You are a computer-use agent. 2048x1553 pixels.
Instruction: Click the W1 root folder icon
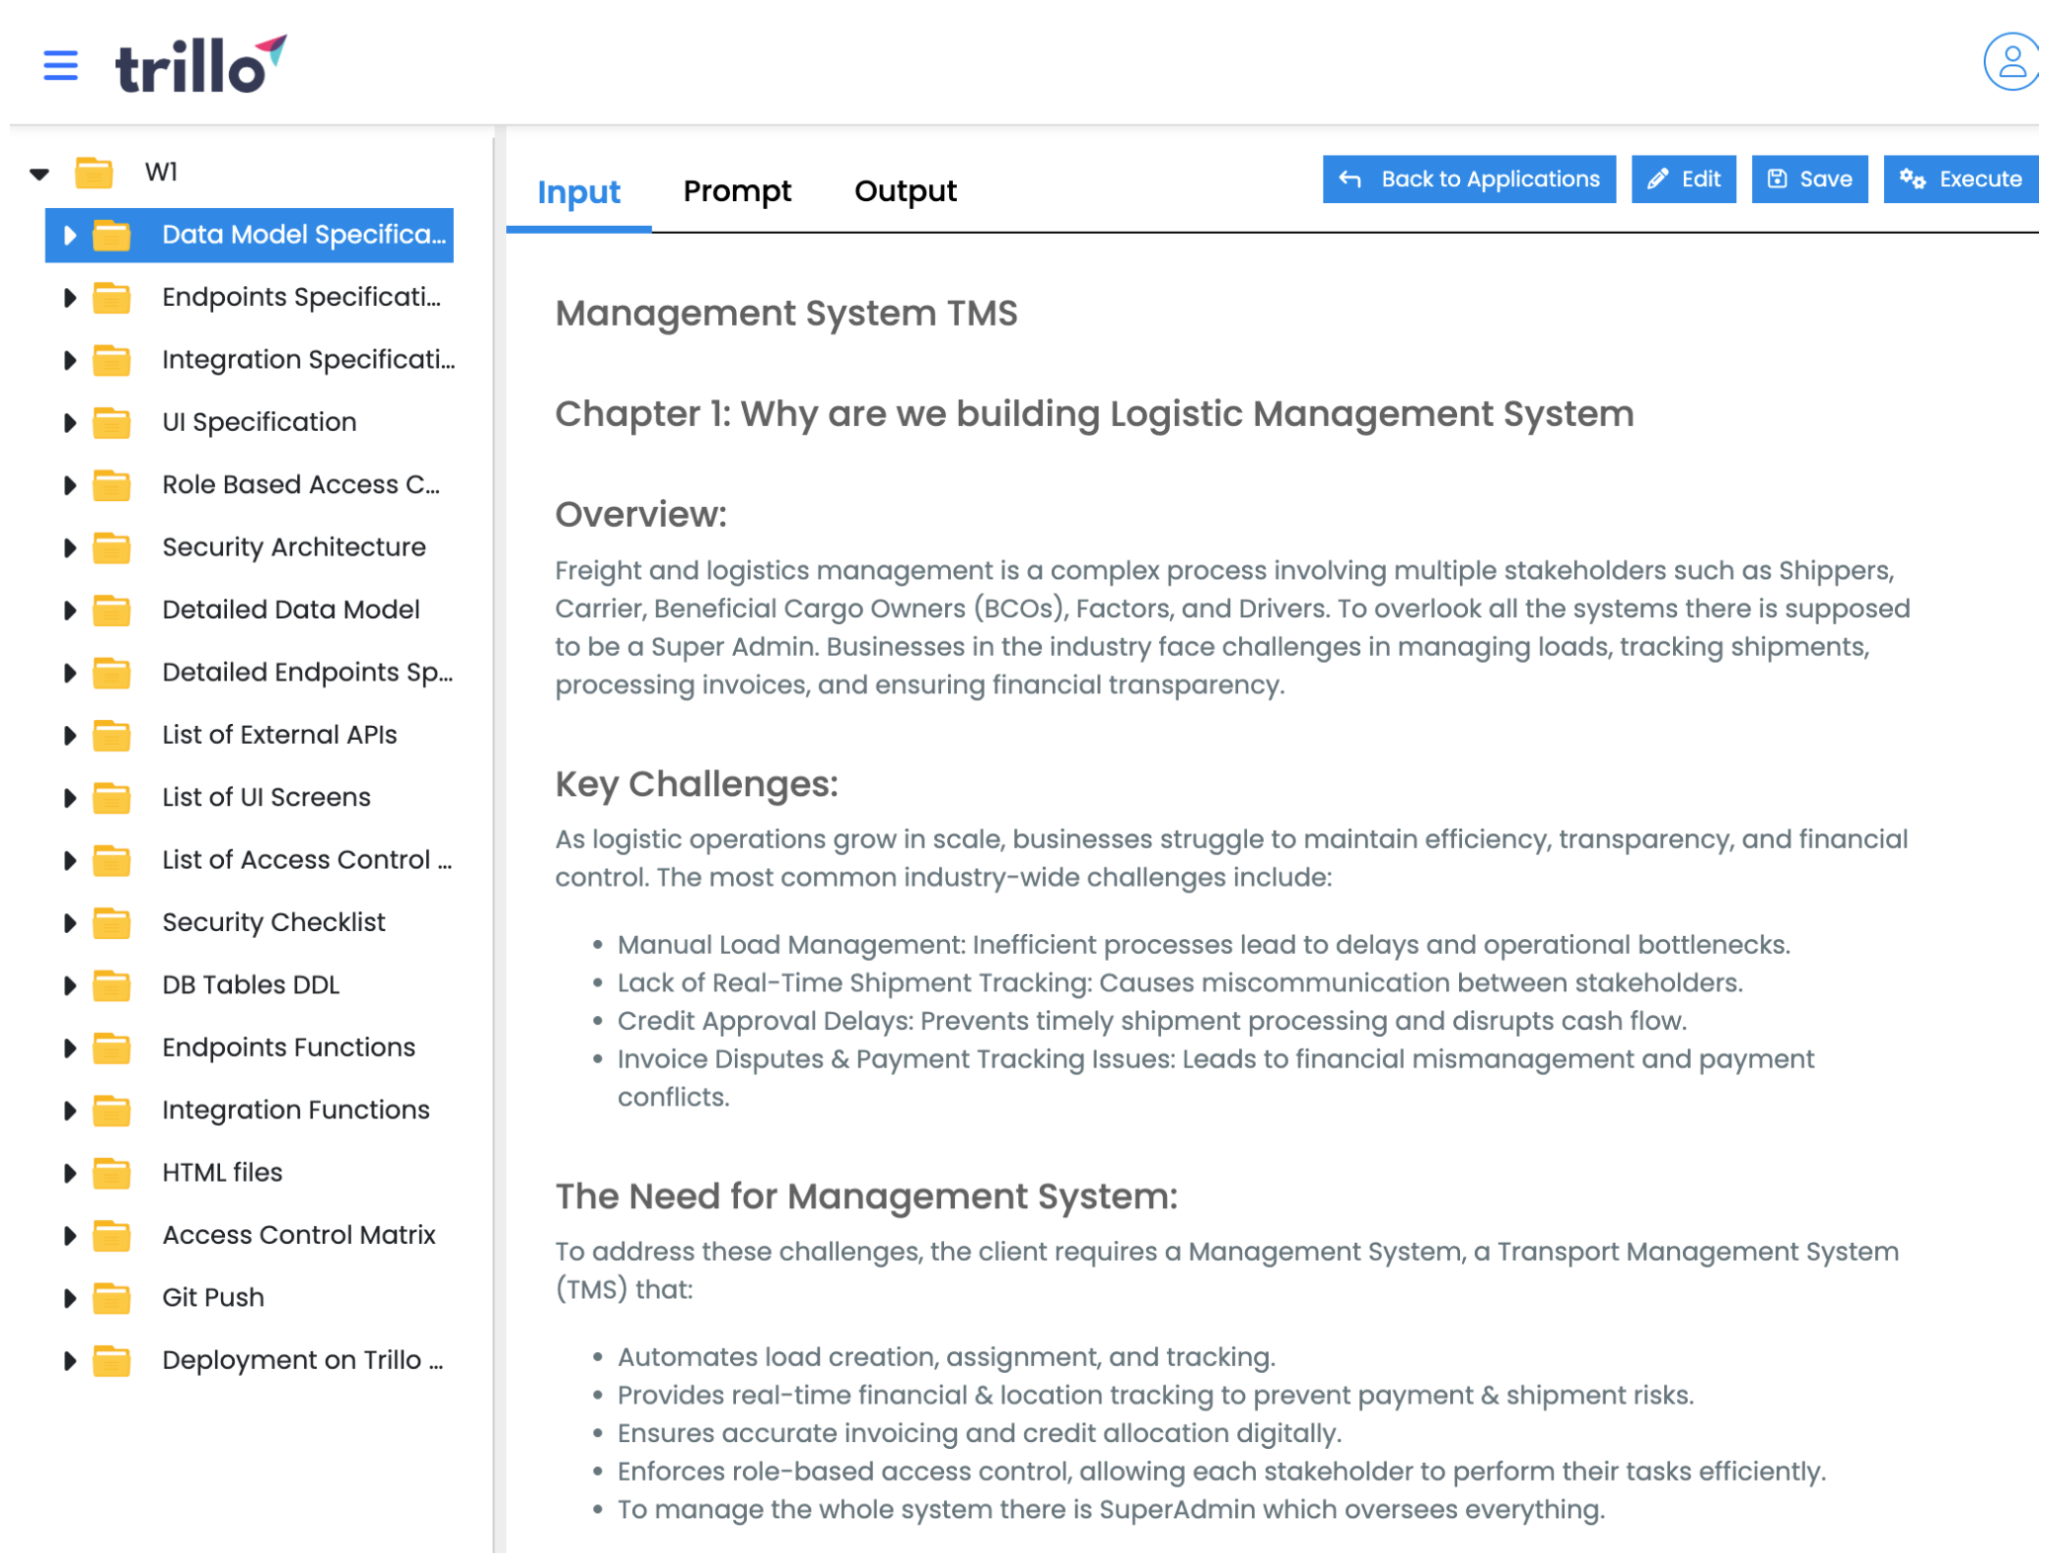click(x=94, y=172)
